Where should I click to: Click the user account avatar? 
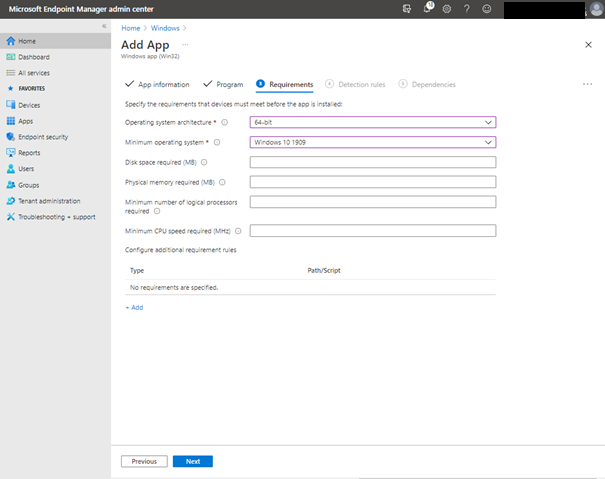point(597,9)
